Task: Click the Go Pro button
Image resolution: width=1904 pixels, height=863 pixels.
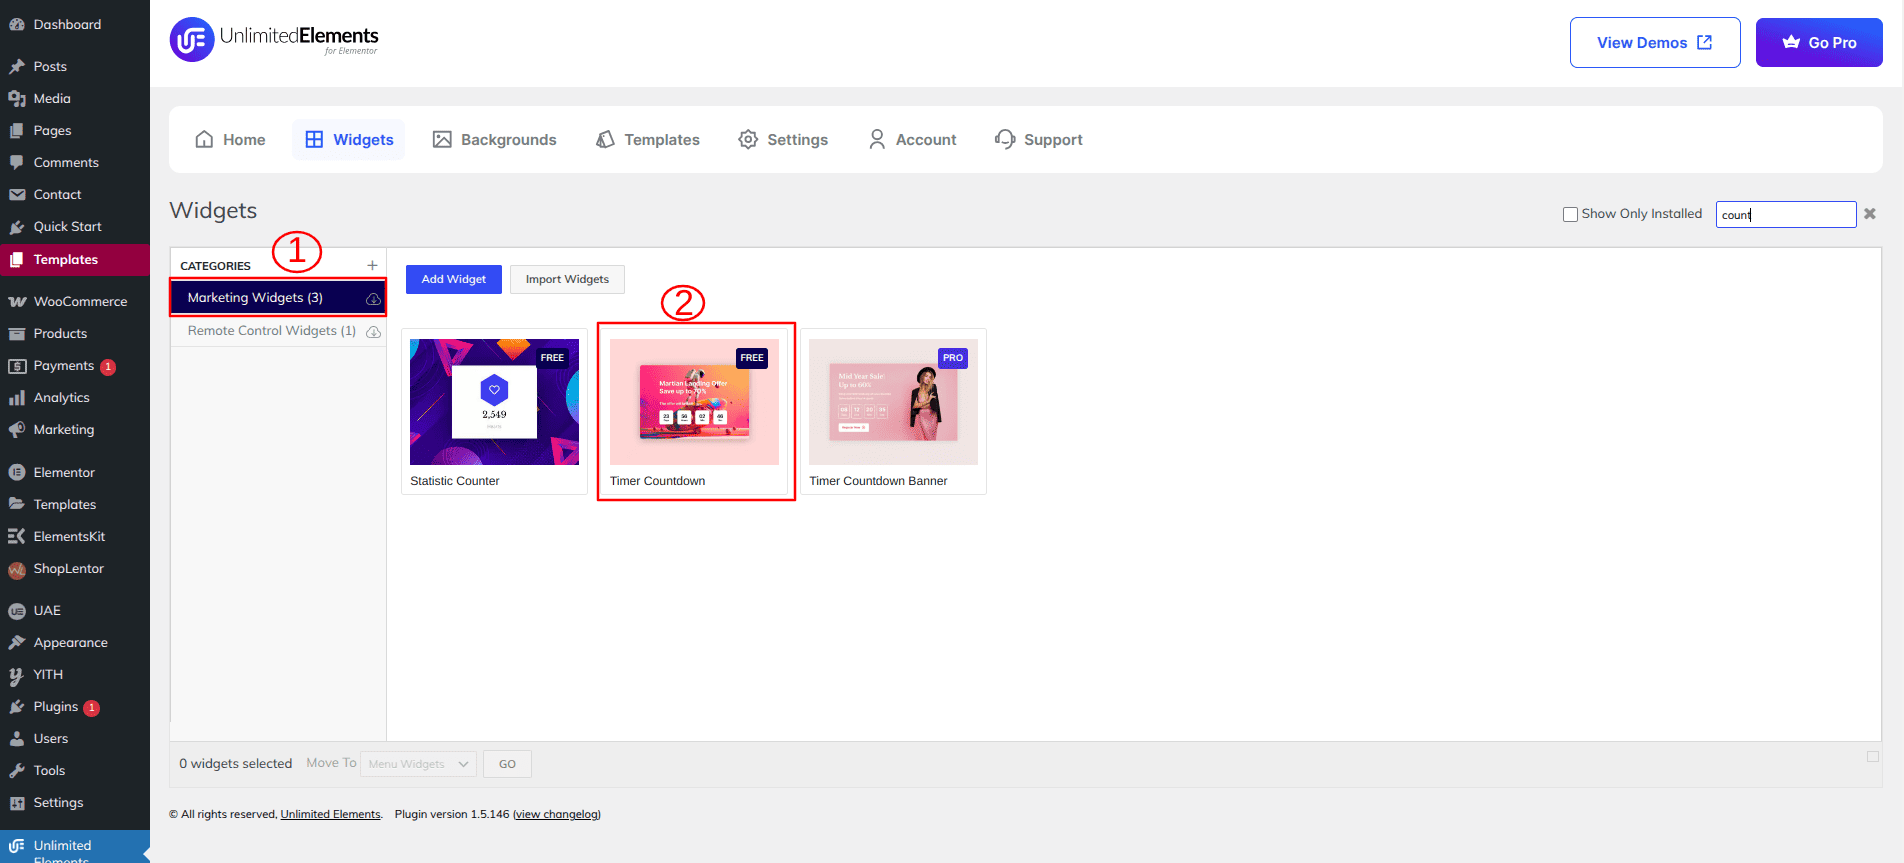Action: click(x=1819, y=42)
